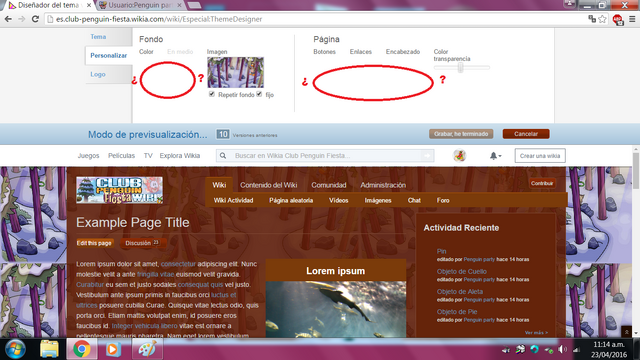Click the Discusión button
640x360 pixels.
[142, 243]
